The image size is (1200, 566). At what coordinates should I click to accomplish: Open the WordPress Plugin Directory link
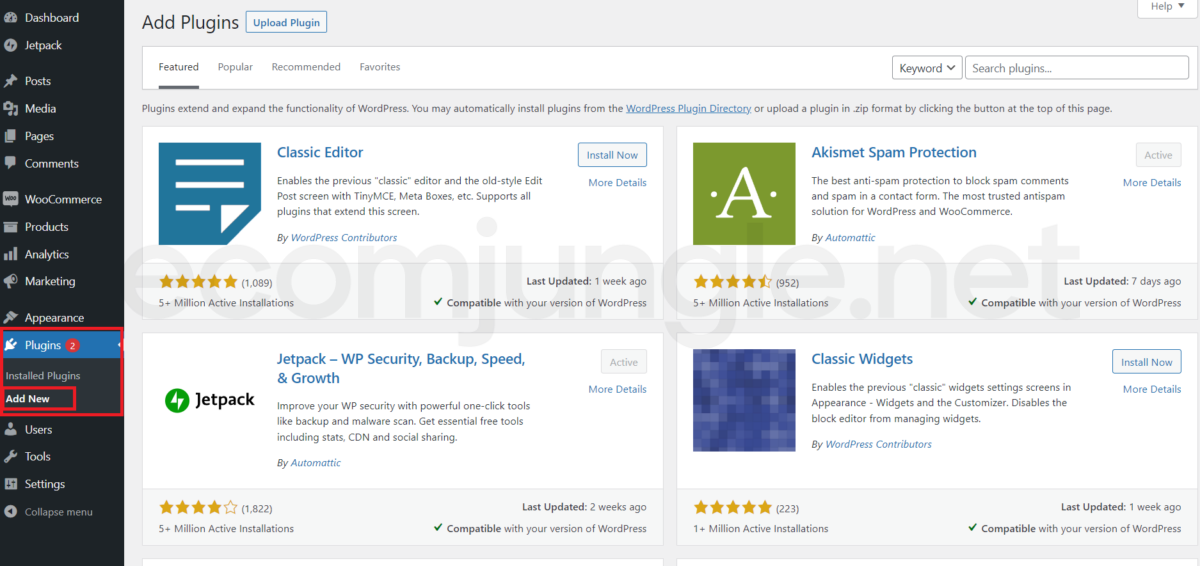688,108
